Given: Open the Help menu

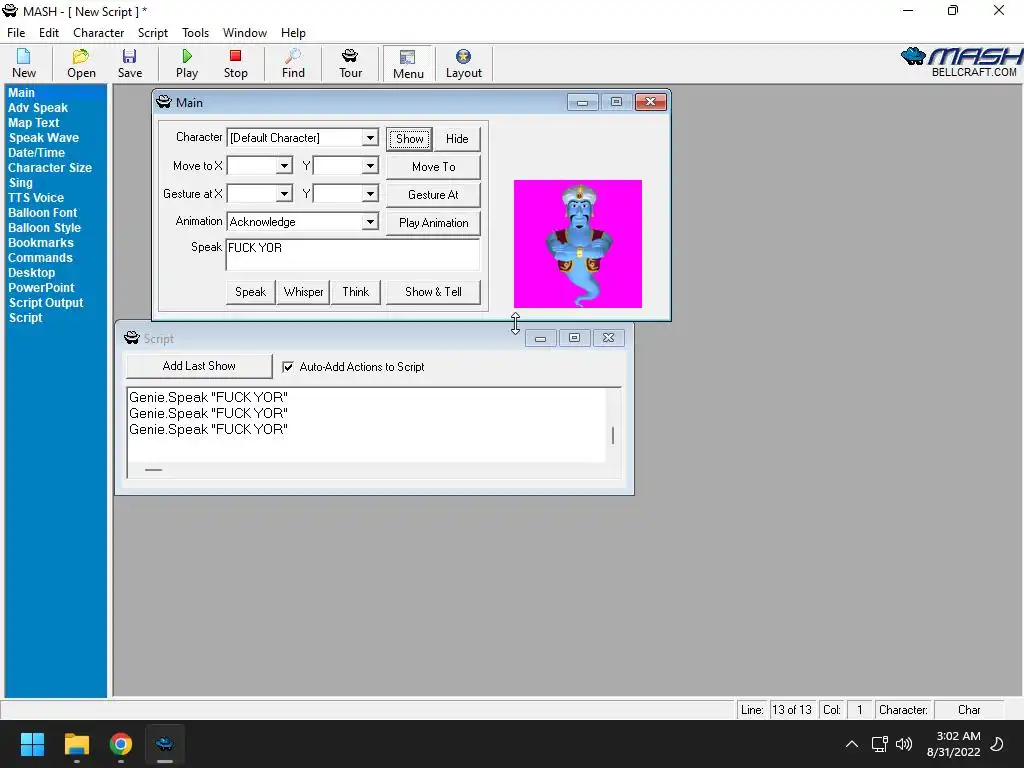Looking at the screenshot, I should click(293, 33).
